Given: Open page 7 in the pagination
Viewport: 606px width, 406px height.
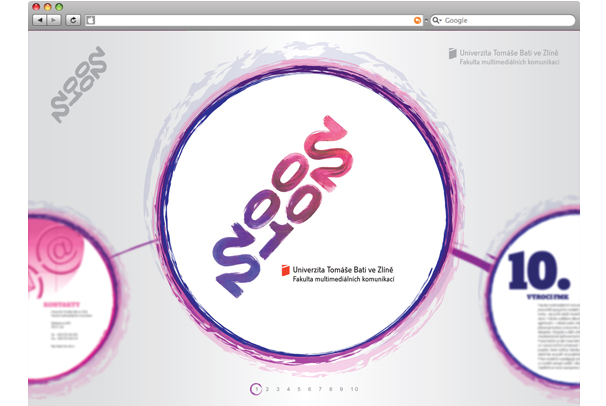Looking at the screenshot, I should [x=321, y=389].
